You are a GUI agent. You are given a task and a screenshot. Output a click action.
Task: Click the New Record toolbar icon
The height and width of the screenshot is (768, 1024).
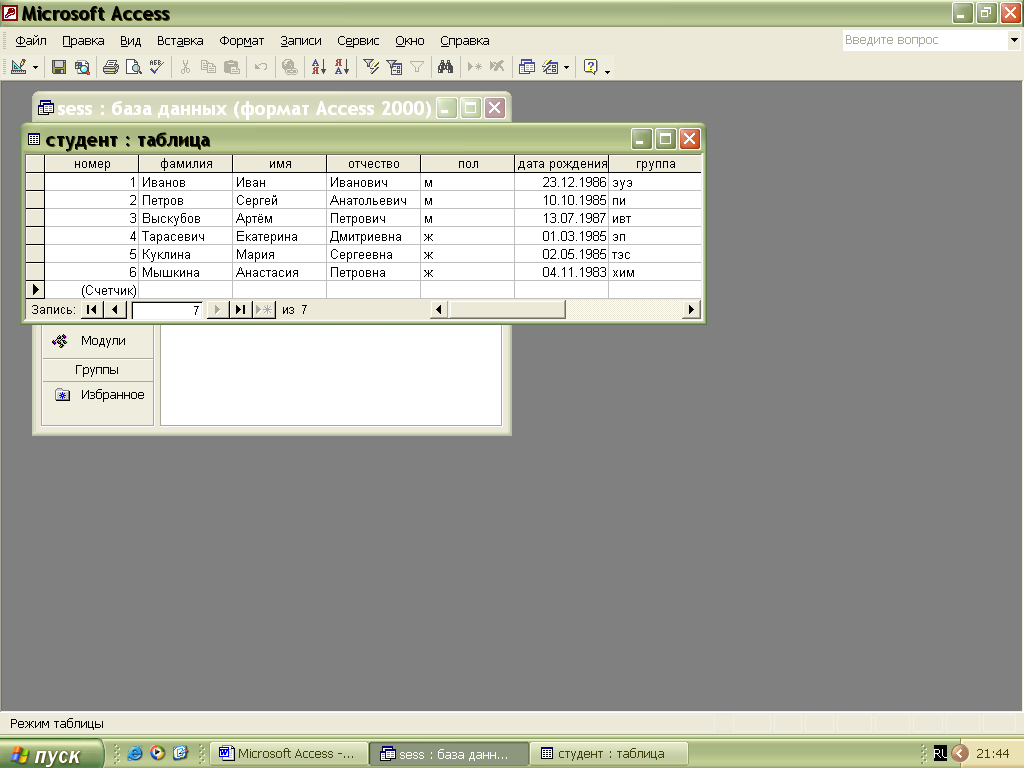tap(475, 67)
